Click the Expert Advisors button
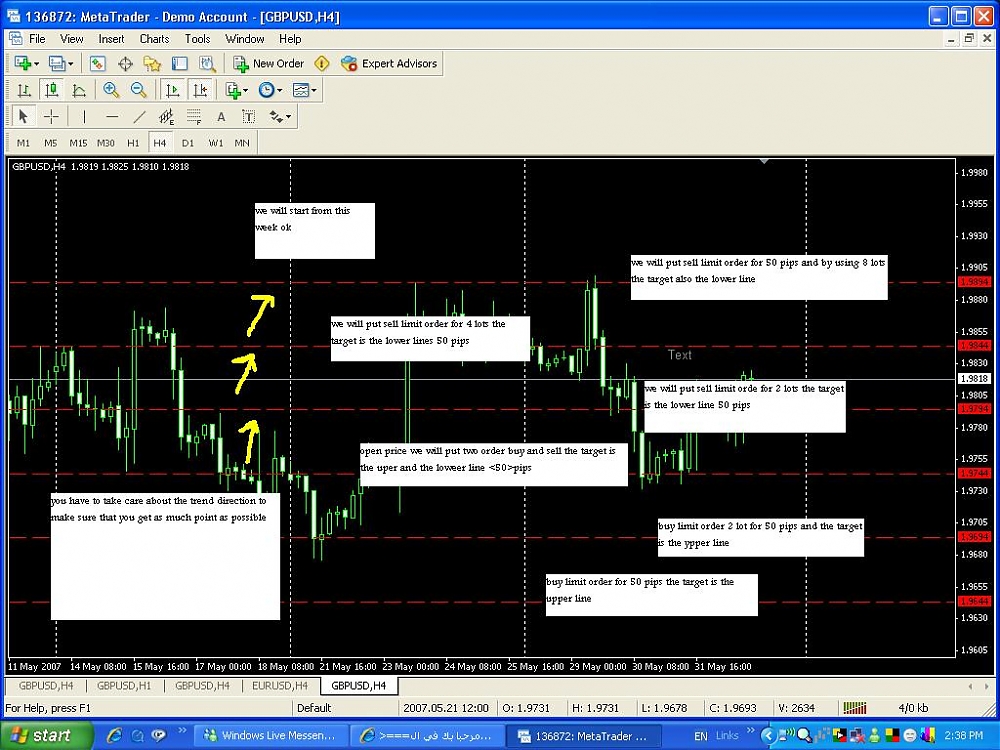Screen dimensions: 1000x750 [x=389, y=63]
